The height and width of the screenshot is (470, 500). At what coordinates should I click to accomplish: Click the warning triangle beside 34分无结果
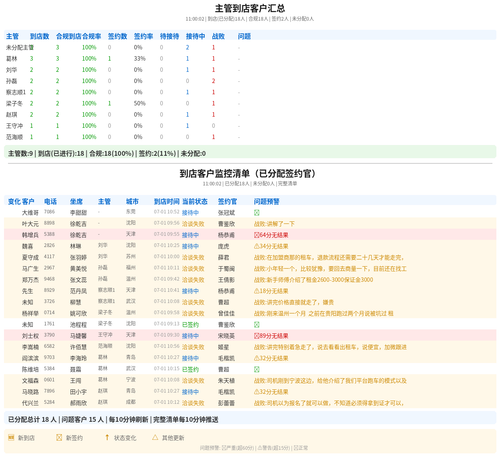tap(256, 246)
